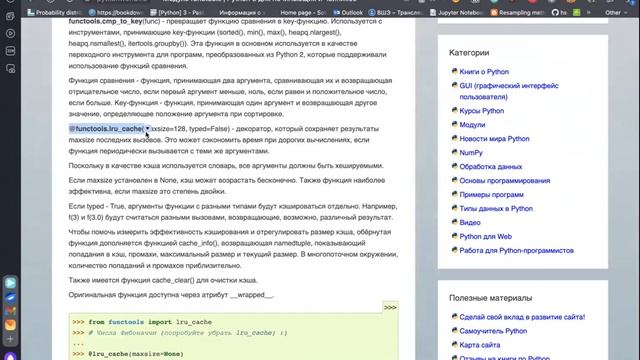Open the Курсы Python category
Viewport: 640px width, 360px height.
point(482,111)
